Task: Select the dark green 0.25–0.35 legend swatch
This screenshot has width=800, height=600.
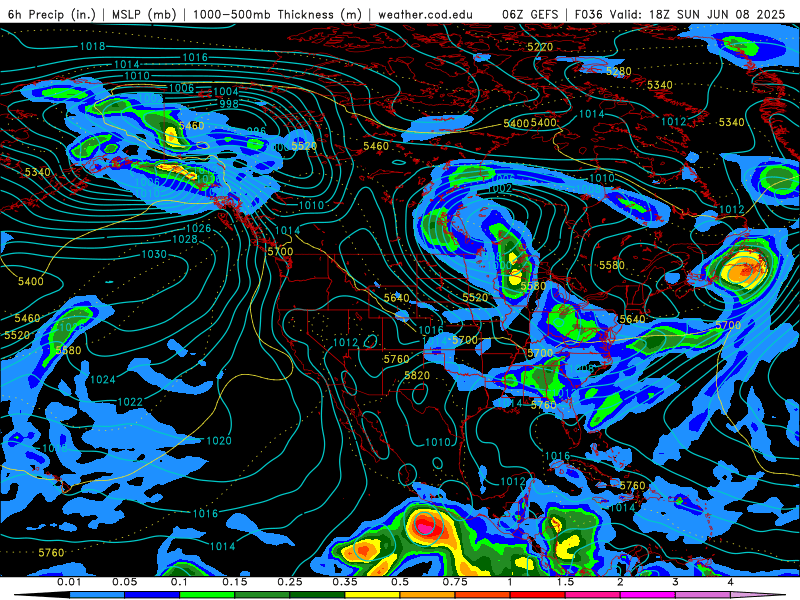Action: click(317, 595)
